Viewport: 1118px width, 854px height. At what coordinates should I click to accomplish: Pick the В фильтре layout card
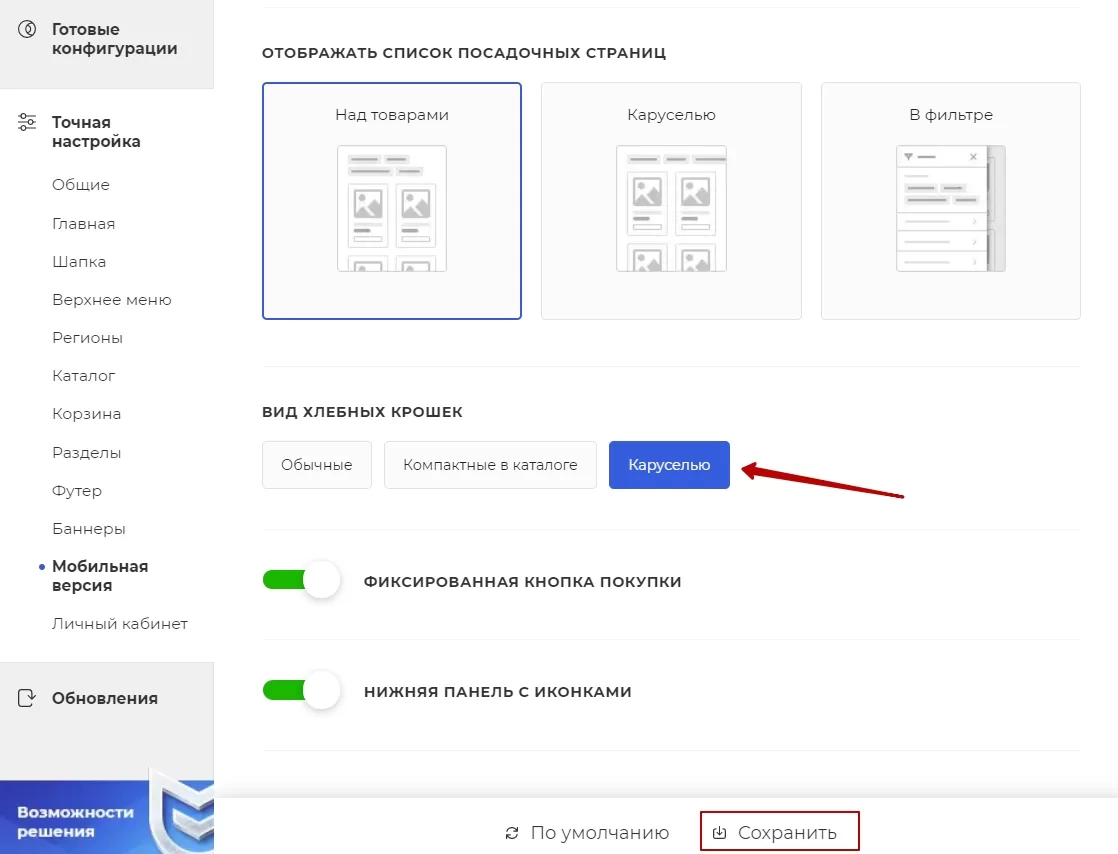(x=950, y=201)
